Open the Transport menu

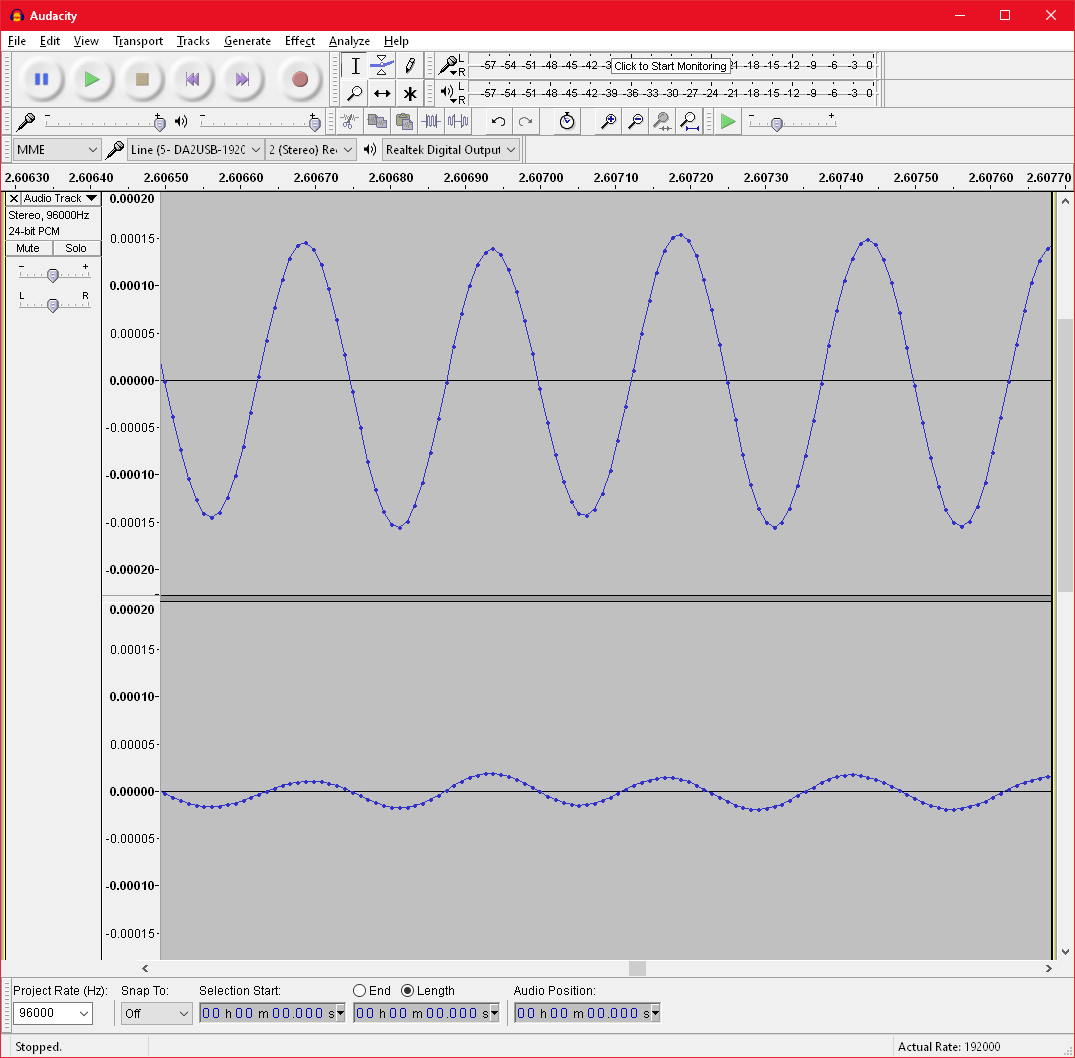[x=138, y=41]
